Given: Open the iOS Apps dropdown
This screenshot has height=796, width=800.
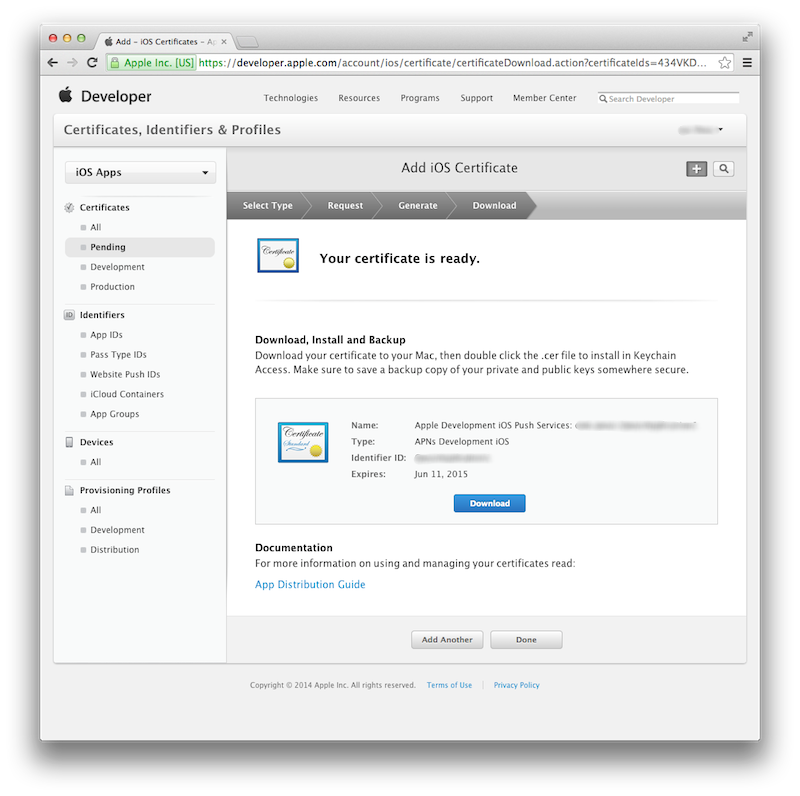Looking at the screenshot, I should tap(139, 172).
